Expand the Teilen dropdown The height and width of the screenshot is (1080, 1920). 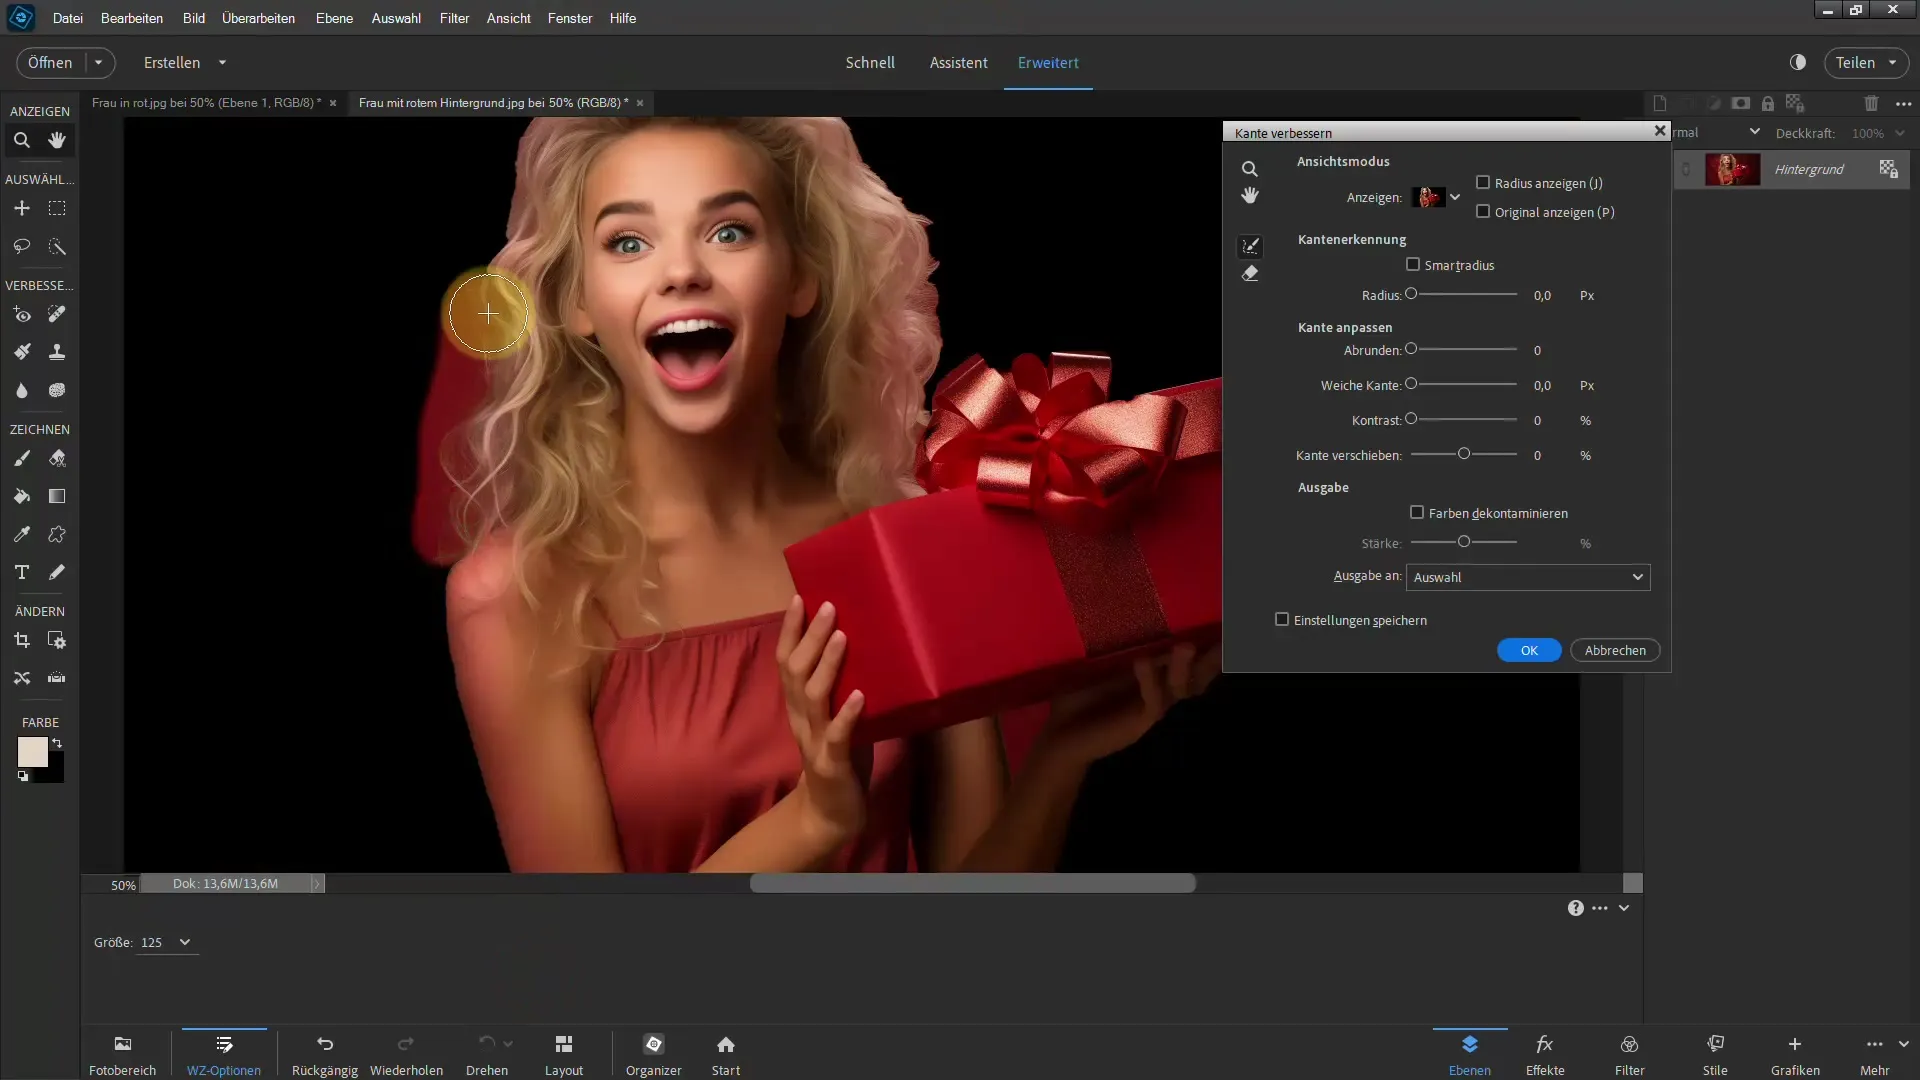coord(1892,62)
